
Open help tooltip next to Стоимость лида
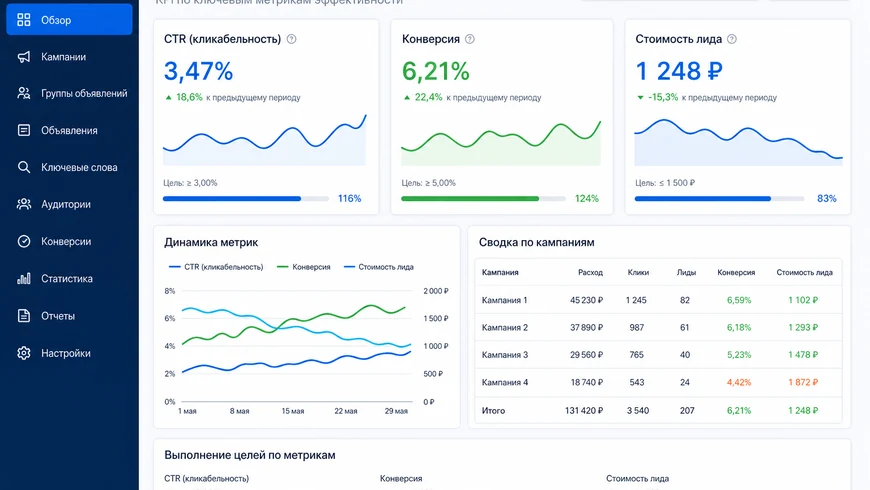(x=732, y=39)
